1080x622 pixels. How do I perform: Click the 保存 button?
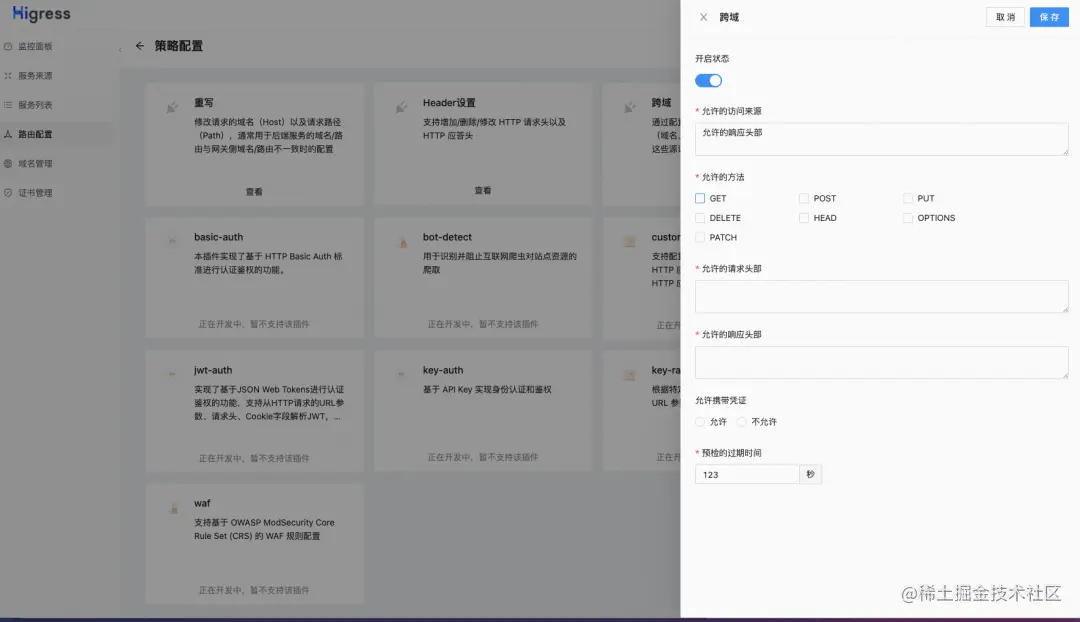tap(1049, 17)
